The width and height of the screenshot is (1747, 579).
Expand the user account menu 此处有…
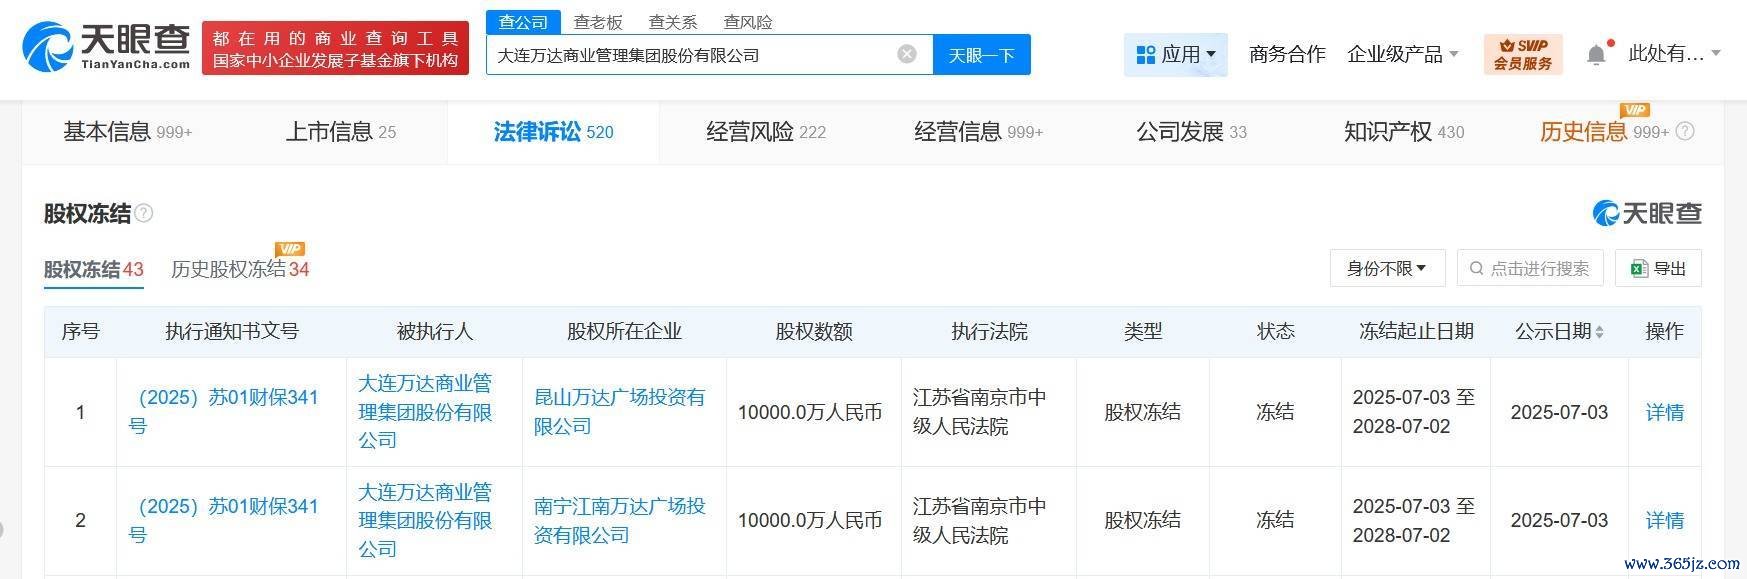pos(1674,54)
